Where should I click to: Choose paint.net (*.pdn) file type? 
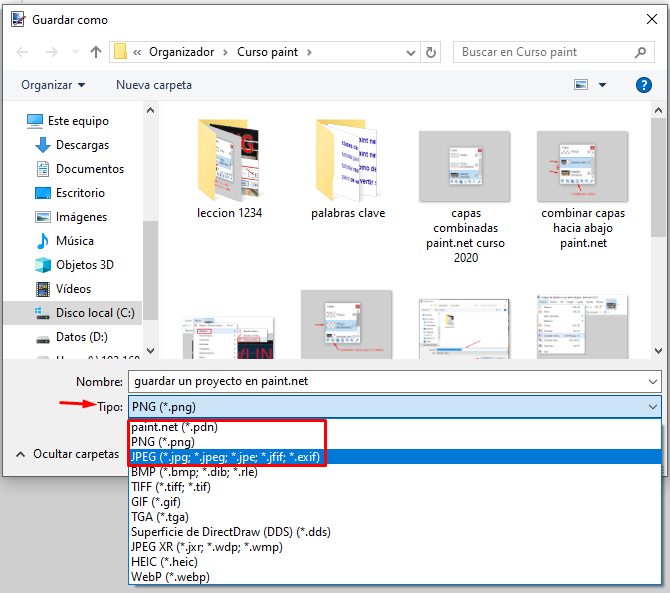coord(176,428)
